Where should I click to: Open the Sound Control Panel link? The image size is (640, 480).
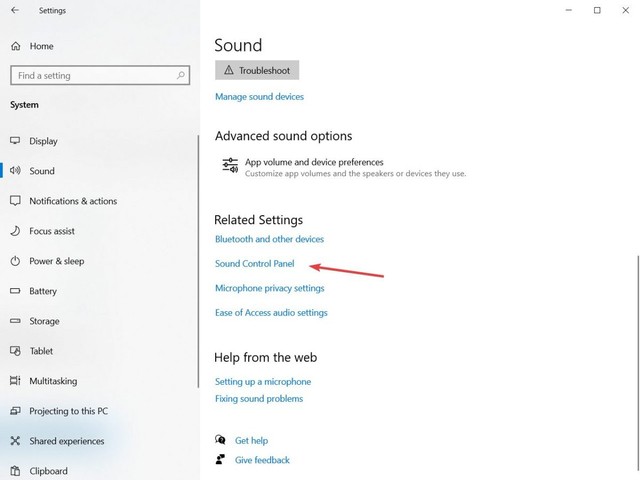pyautogui.click(x=255, y=264)
